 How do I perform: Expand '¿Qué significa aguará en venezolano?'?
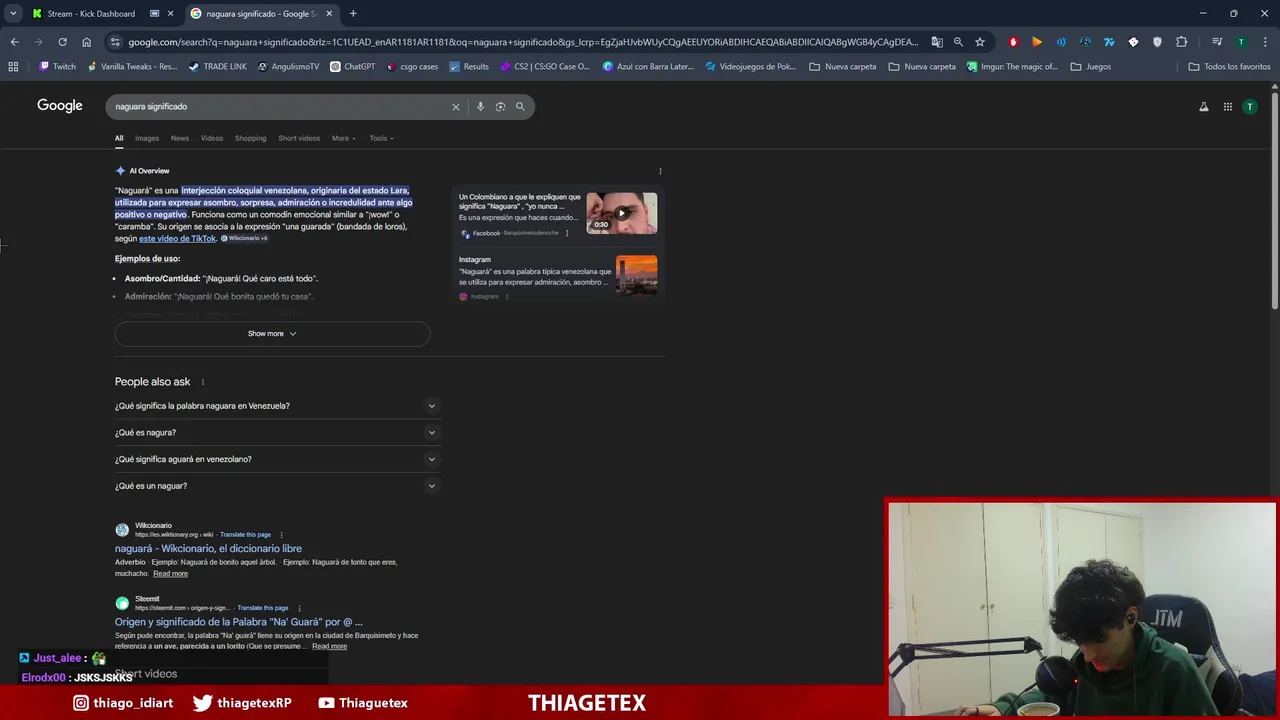(276, 459)
